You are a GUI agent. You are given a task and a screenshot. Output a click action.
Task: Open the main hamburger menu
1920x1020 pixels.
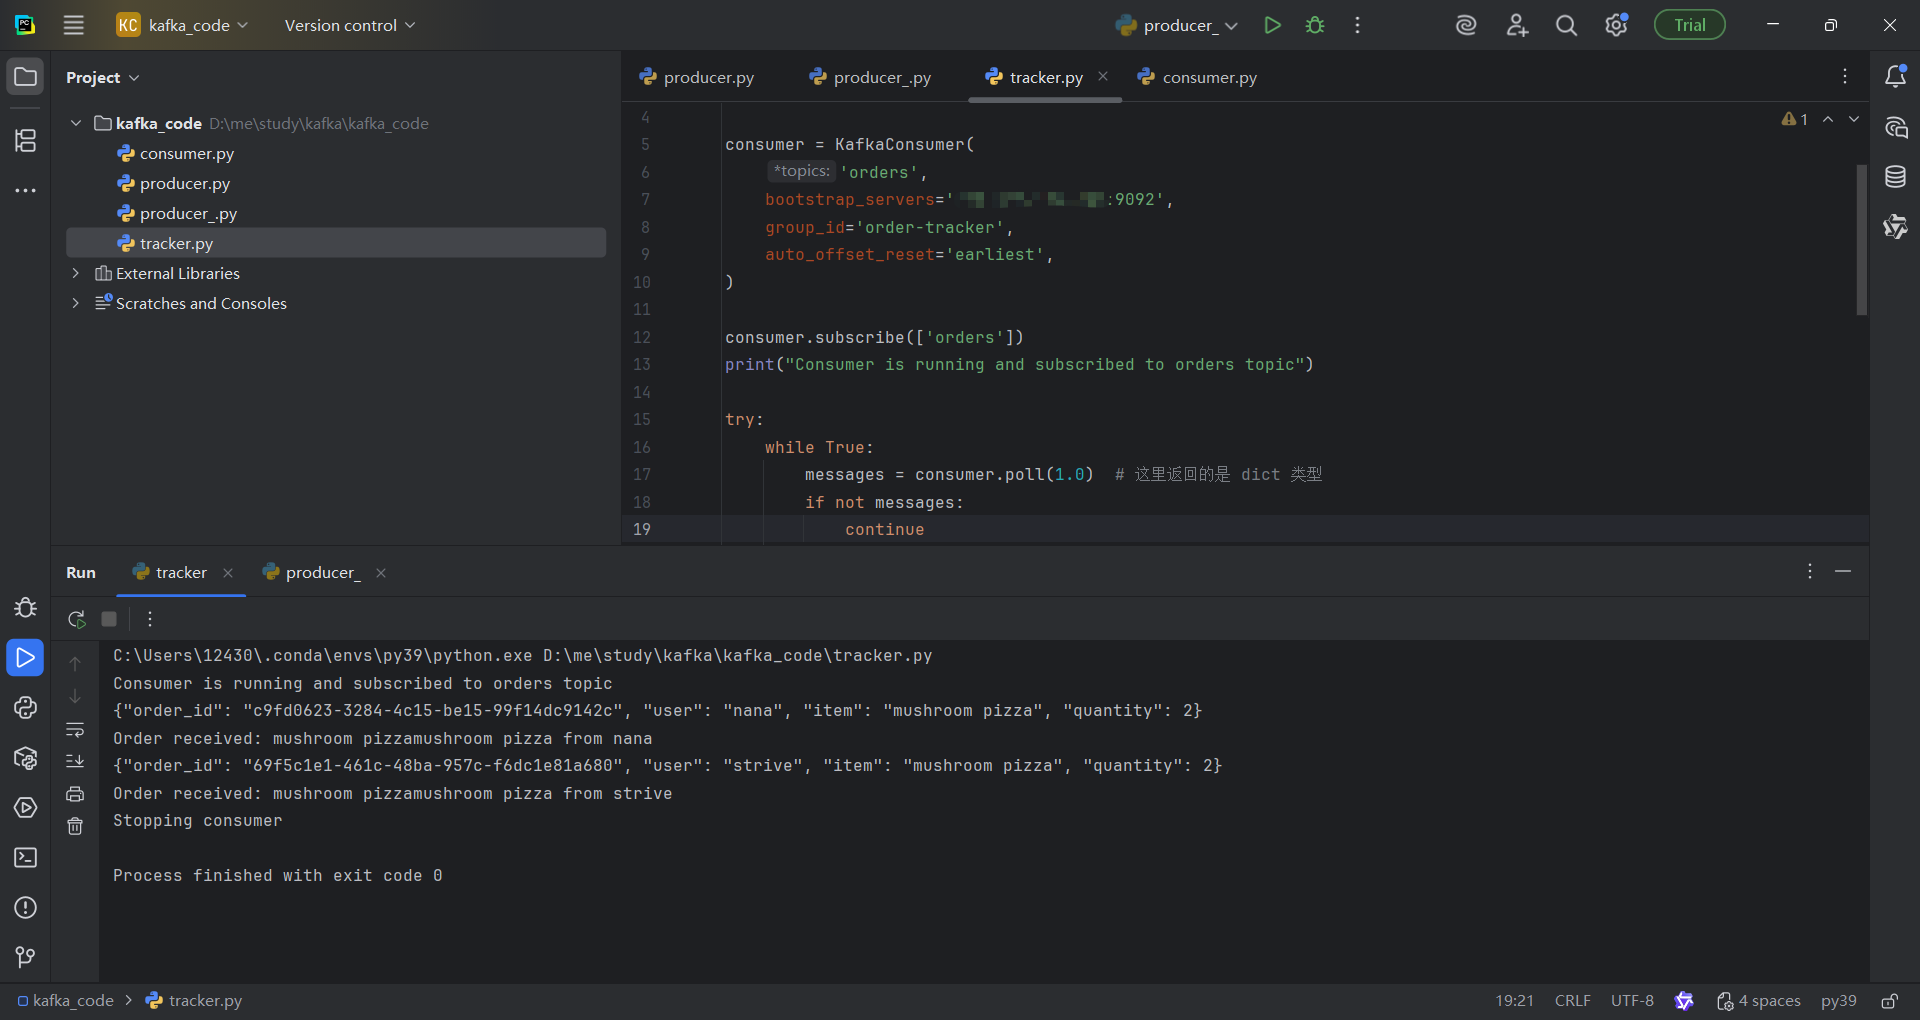pyautogui.click(x=74, y=25)
